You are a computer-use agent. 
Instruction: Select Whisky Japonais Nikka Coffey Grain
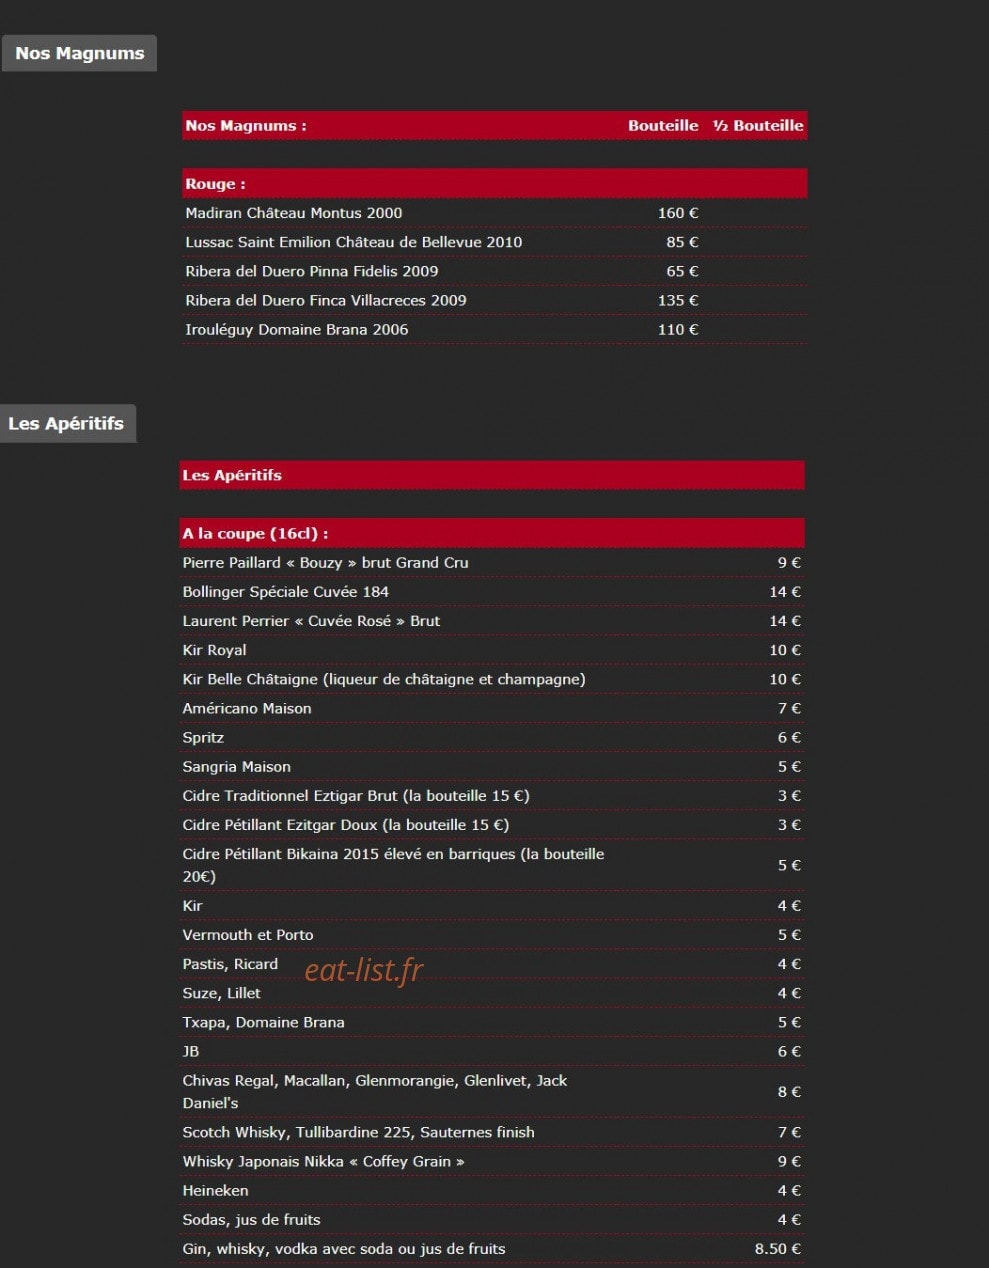tap(323, 1161)
